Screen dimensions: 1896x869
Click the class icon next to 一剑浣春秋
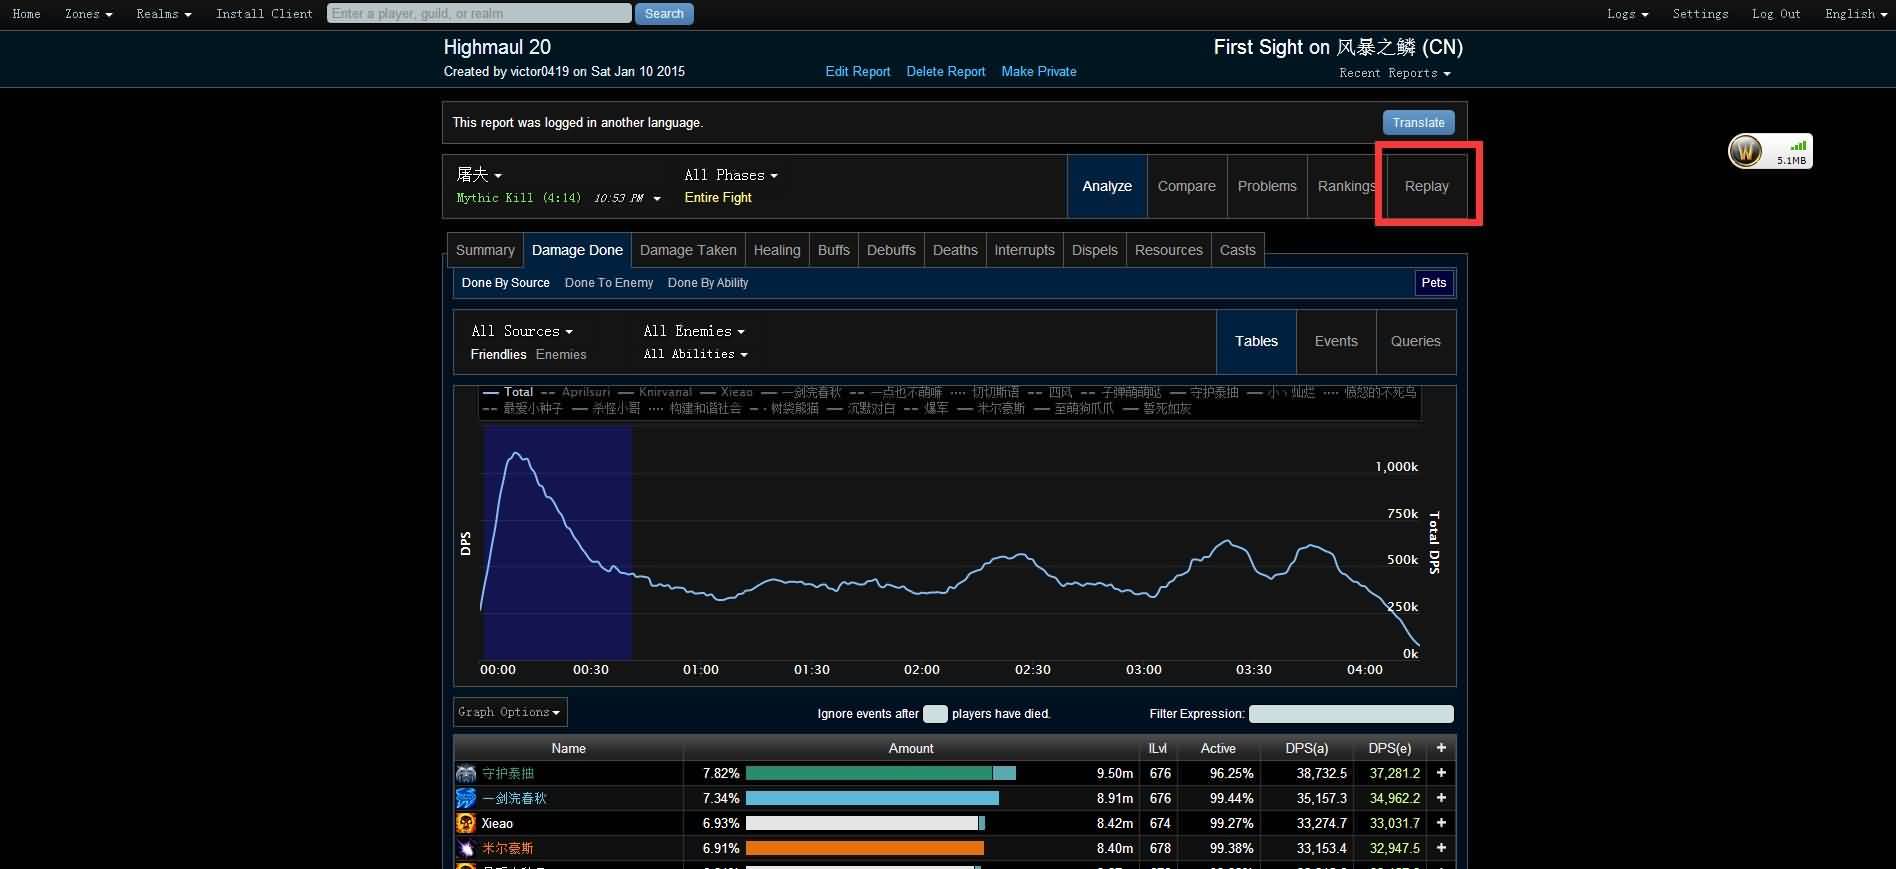466,798
